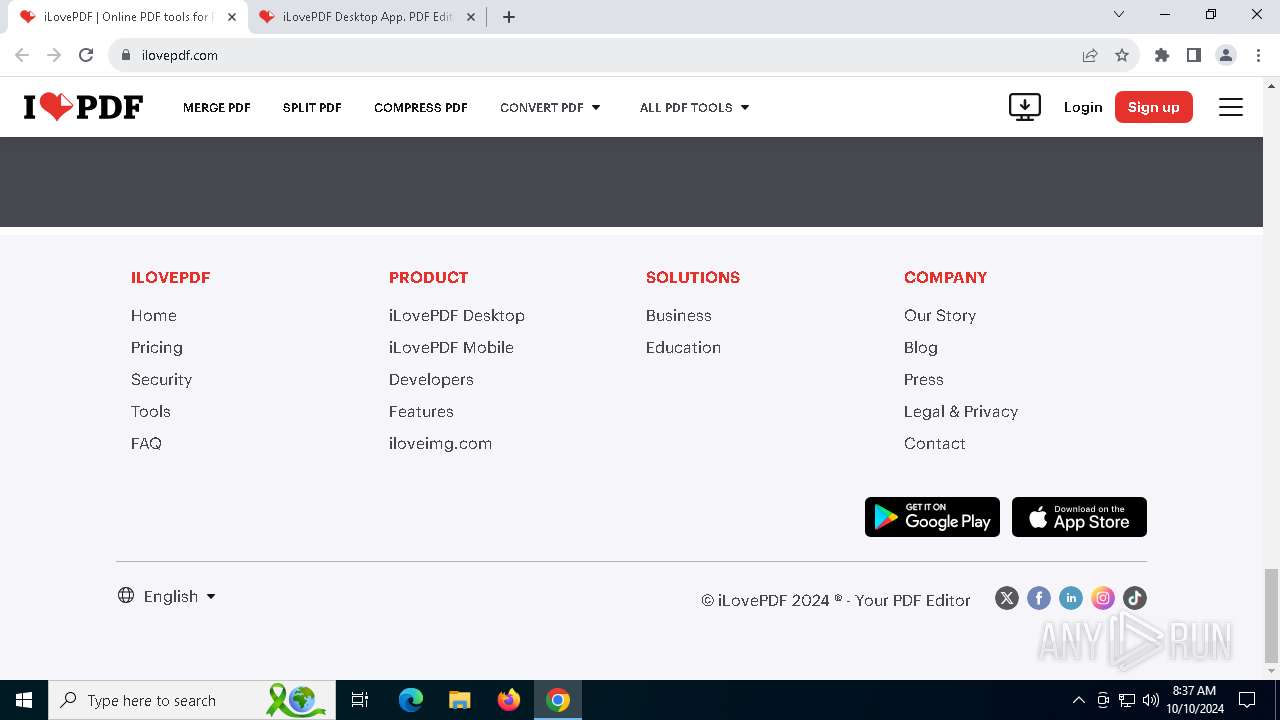This screenshot has height=720, width=1280.
Task: Open Windows Start menu
Action: [x=24, y=700]
